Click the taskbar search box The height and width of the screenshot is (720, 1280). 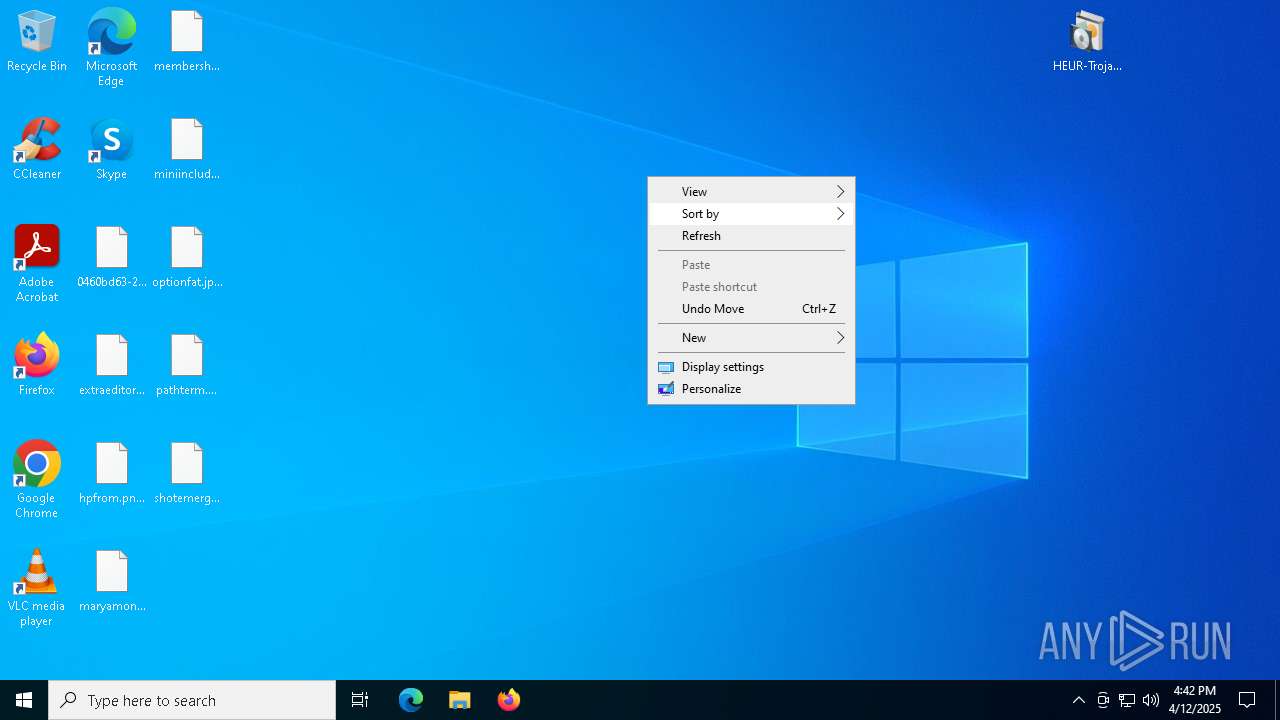[192, 700]
